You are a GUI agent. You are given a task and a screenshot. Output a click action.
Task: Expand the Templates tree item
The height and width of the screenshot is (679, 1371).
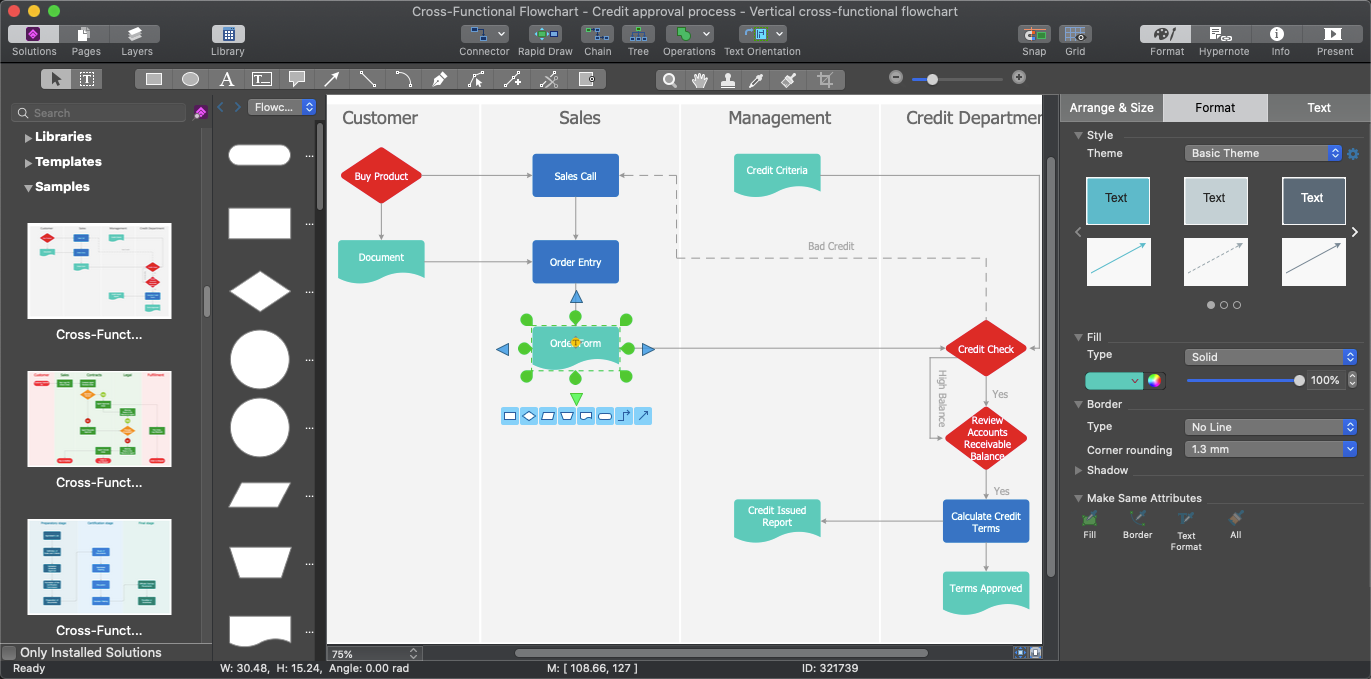(28, 162)
